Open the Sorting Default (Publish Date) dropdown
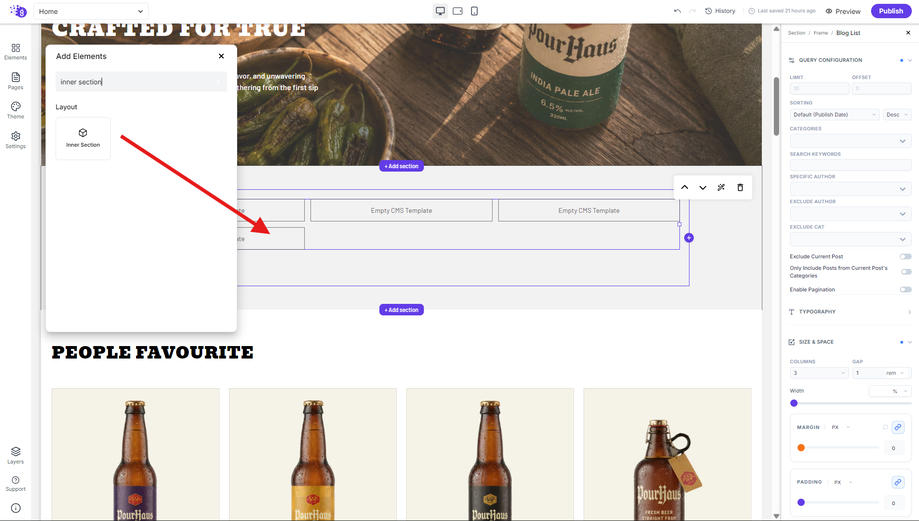 (835, 115)
